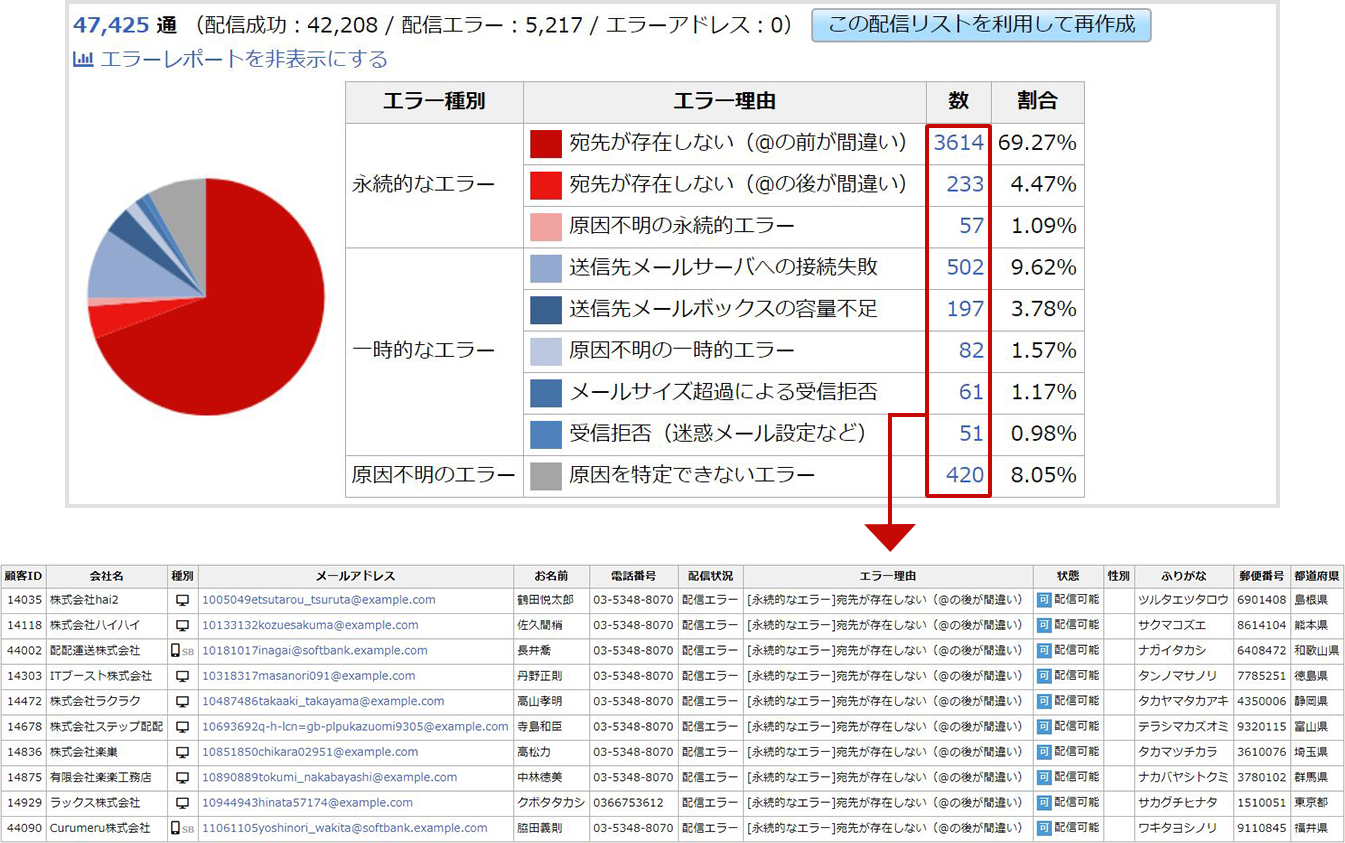The image size is (1345, 843).
Task: Open the 57 unknown permanent errors link
Action: tap(972, 226)
